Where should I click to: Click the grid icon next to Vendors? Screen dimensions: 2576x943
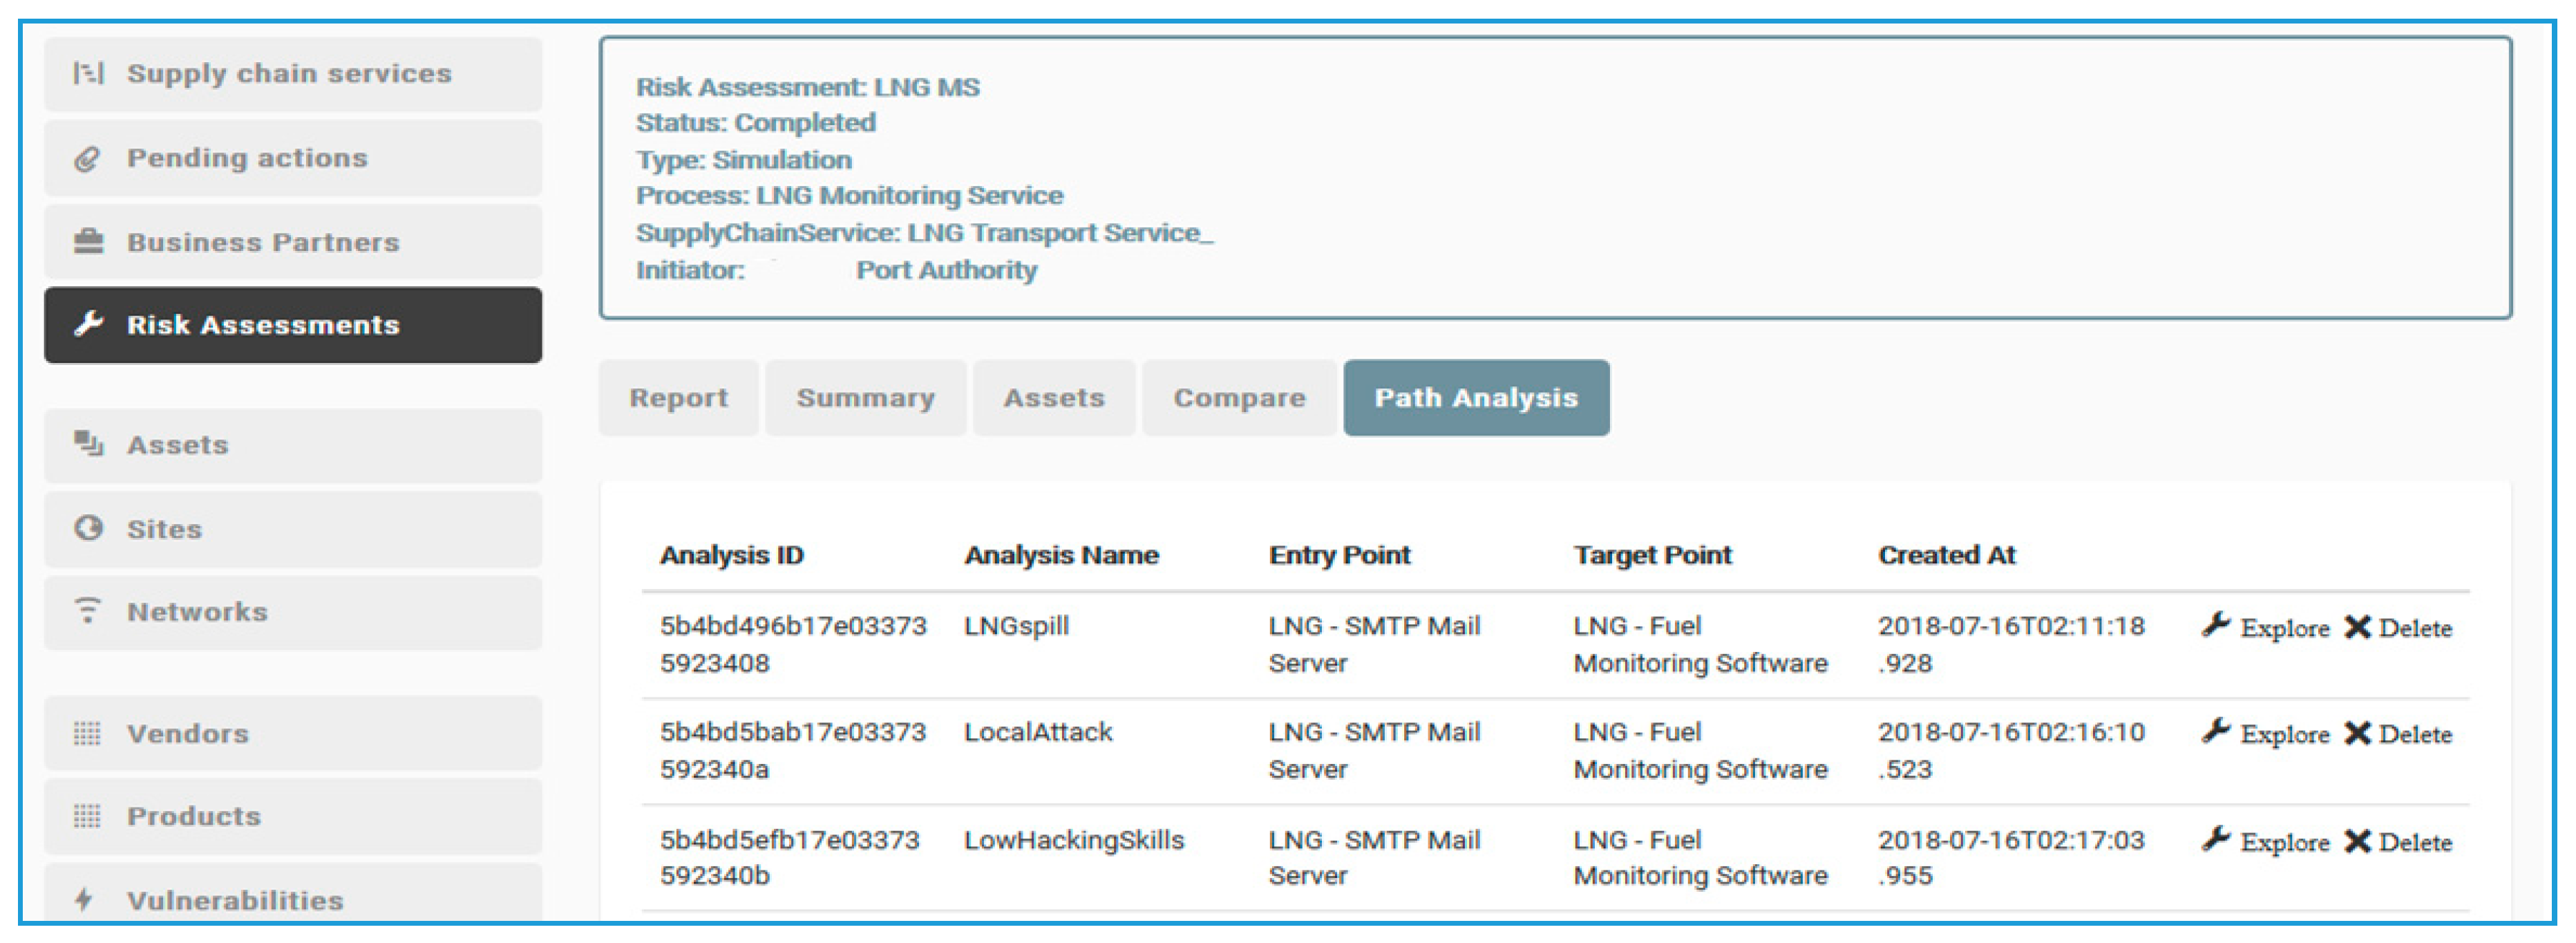pyautogui.click(x=88, y=733)
